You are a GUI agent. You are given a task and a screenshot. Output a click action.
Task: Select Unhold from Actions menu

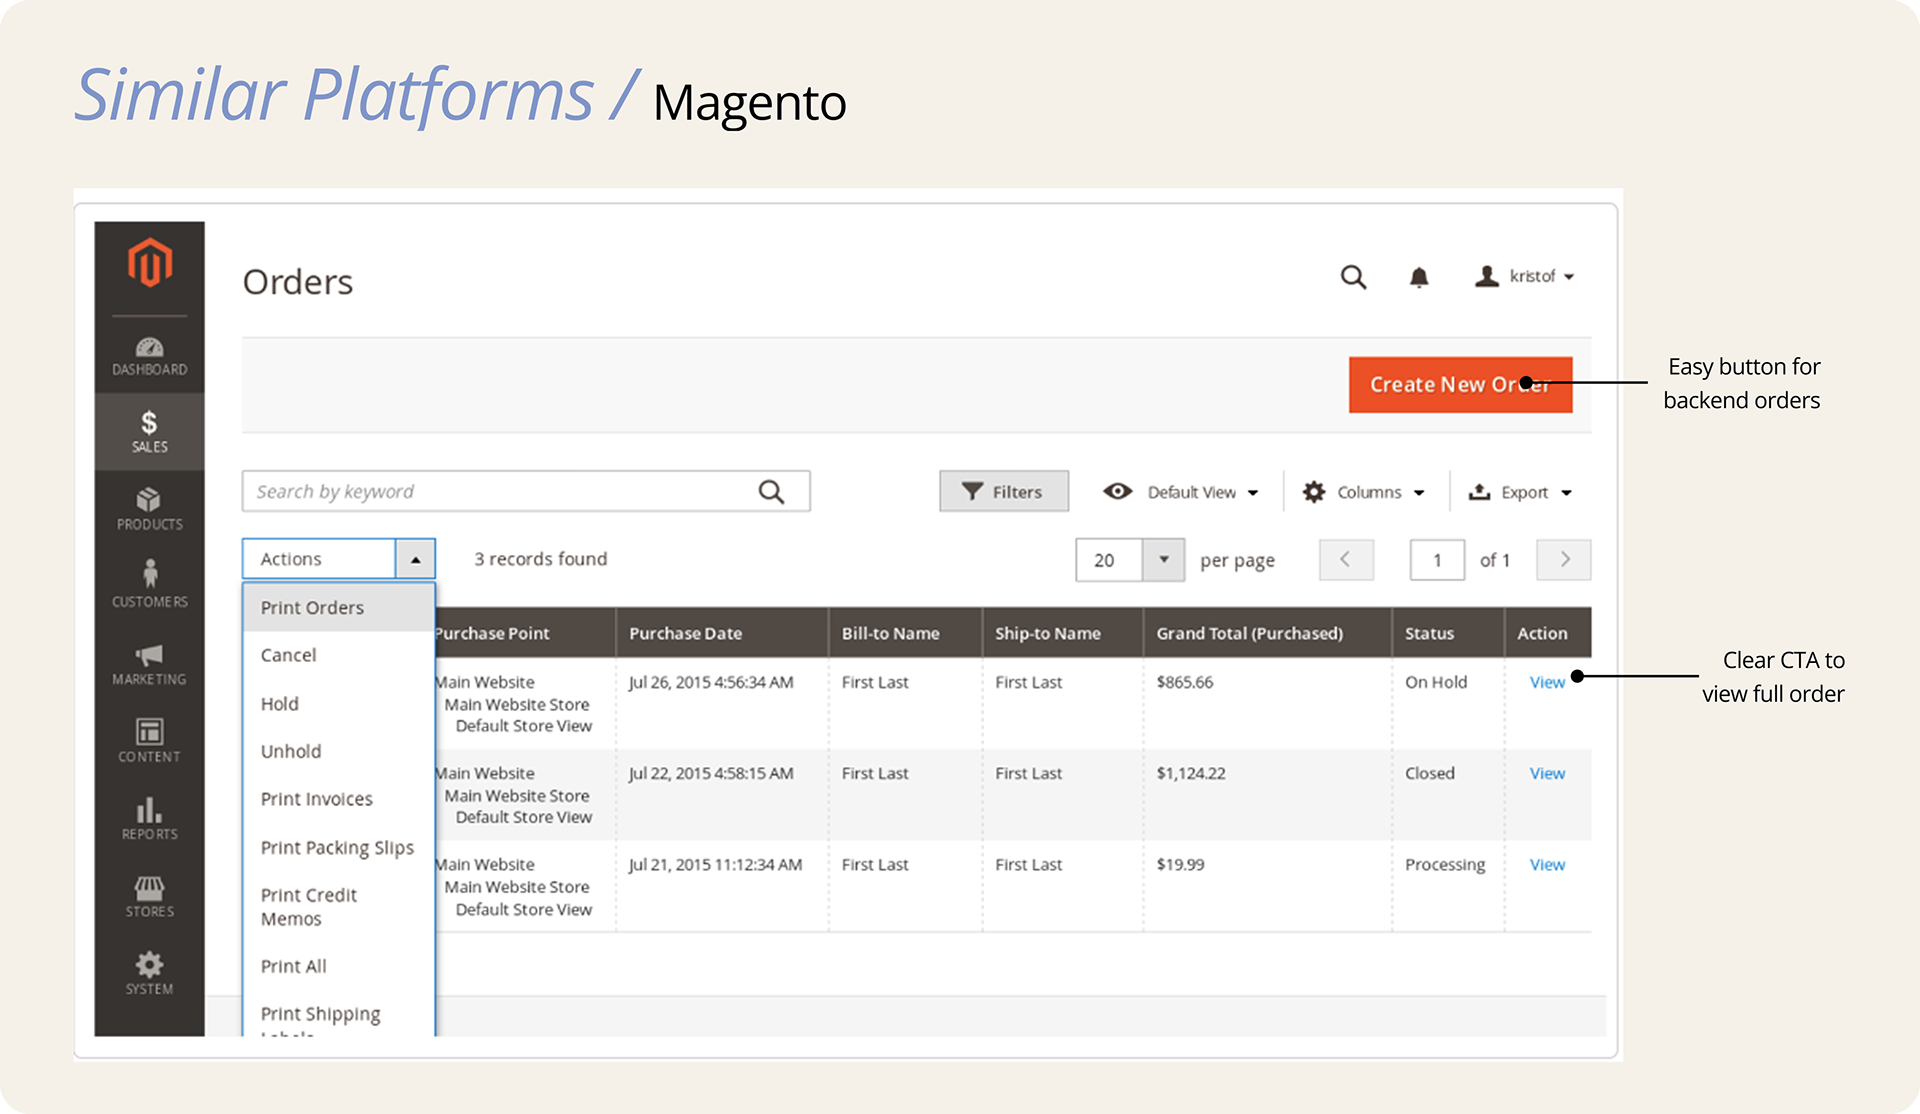click(339, 751)
